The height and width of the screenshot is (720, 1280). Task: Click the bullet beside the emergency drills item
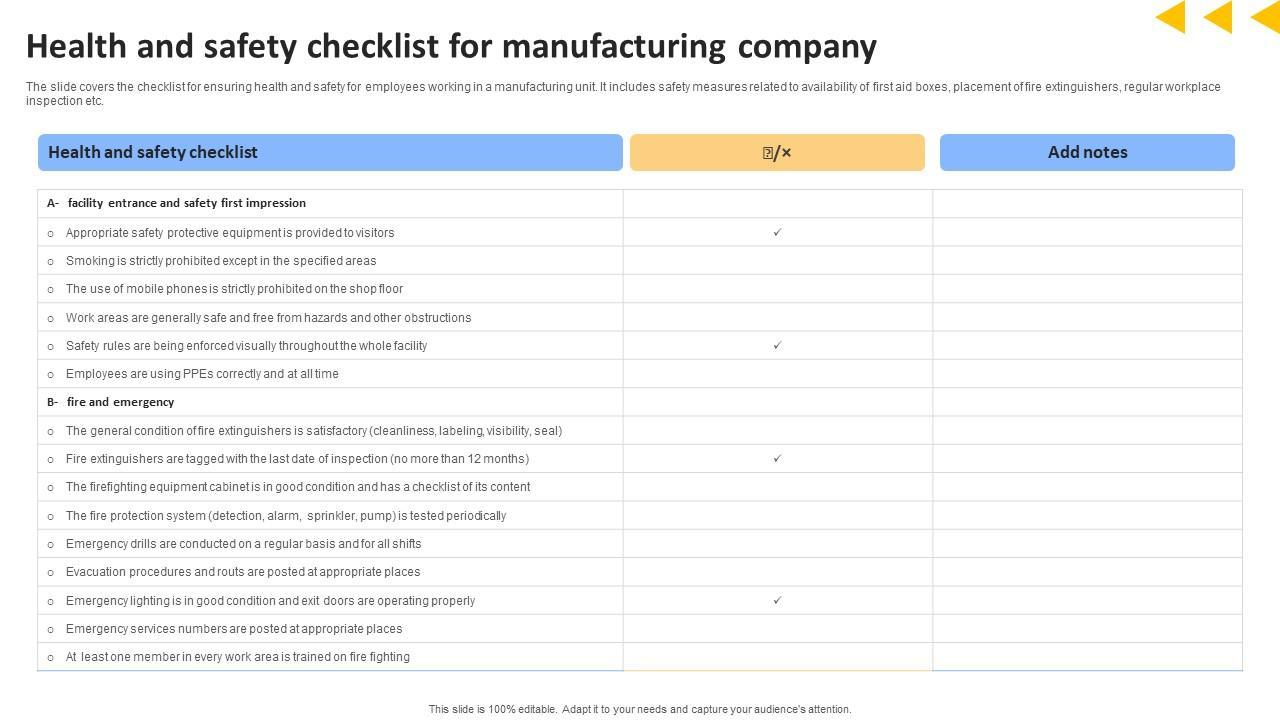tap(51, 544)
